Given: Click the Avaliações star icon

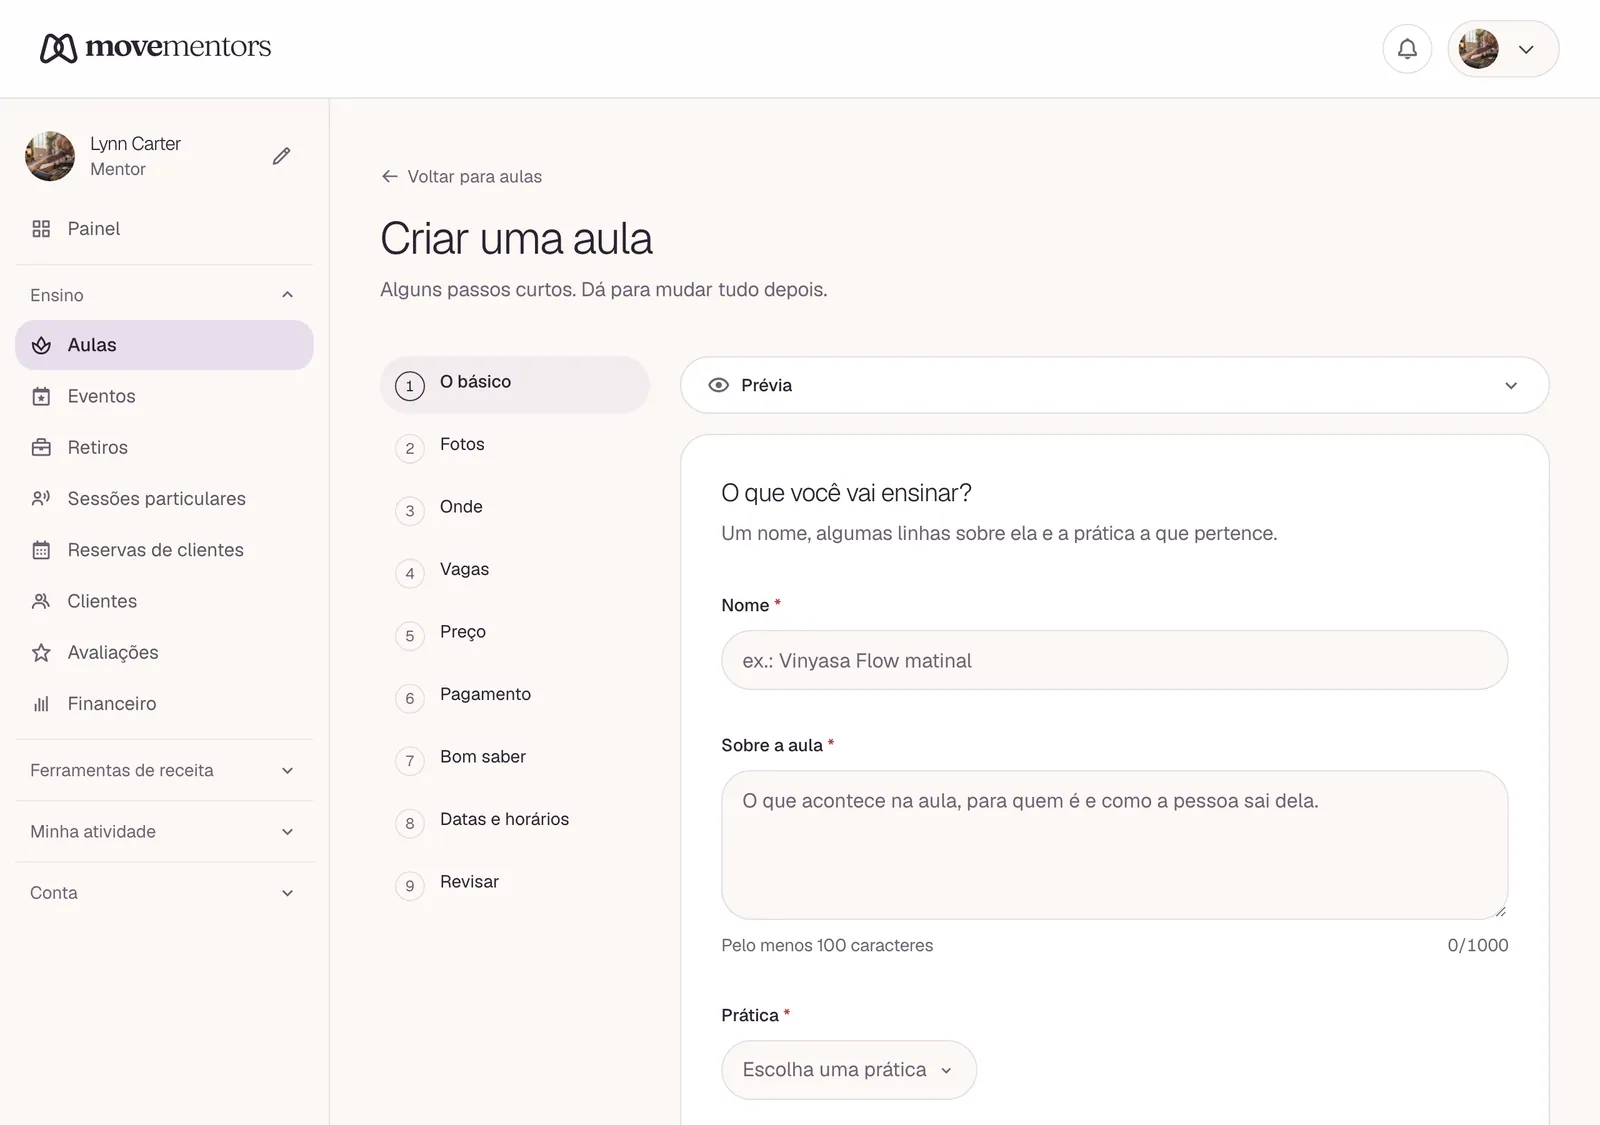Looking at the screenshot, I should point(41,653).
